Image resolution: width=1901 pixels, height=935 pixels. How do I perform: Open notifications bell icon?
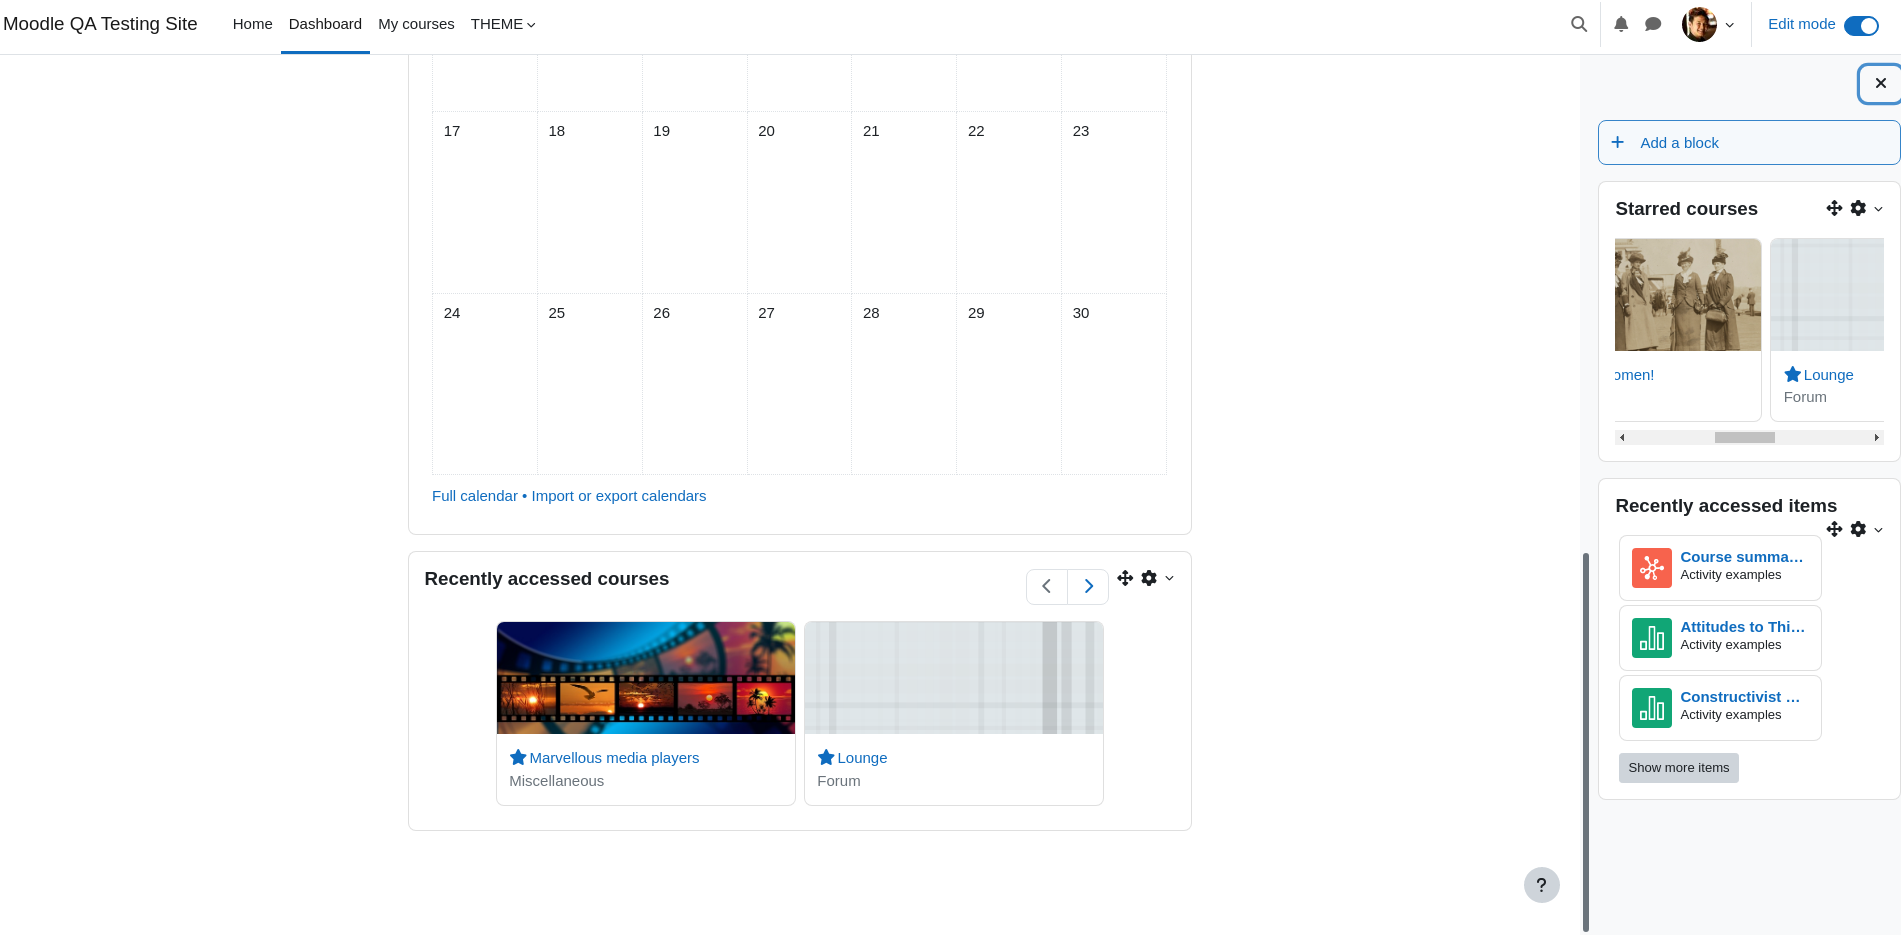(1621, 24)
